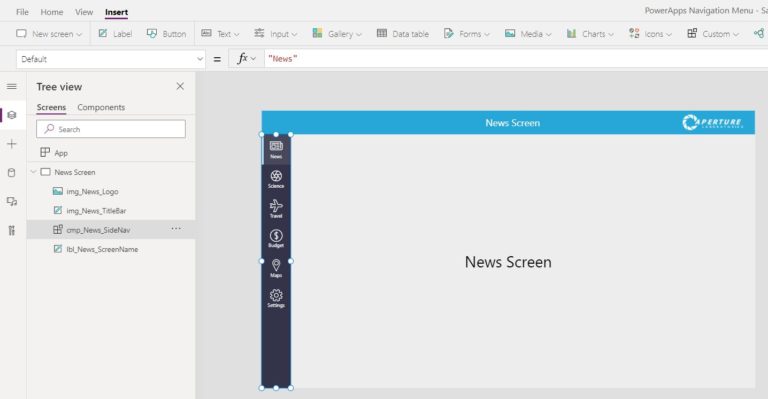Open the Advanced tools icon in left rail
The height and width of the screenshot is (399, 768).
click(x=12, y=231)
